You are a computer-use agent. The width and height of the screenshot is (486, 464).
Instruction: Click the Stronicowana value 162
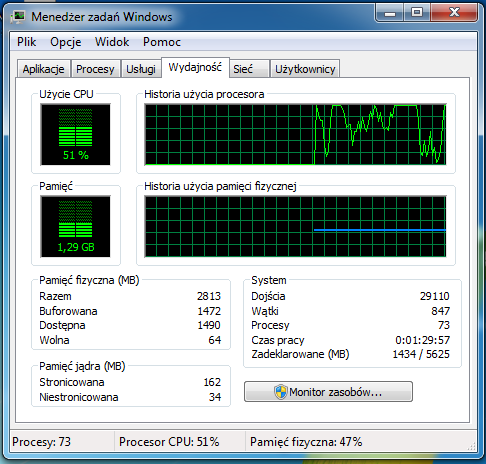[212, 382]
